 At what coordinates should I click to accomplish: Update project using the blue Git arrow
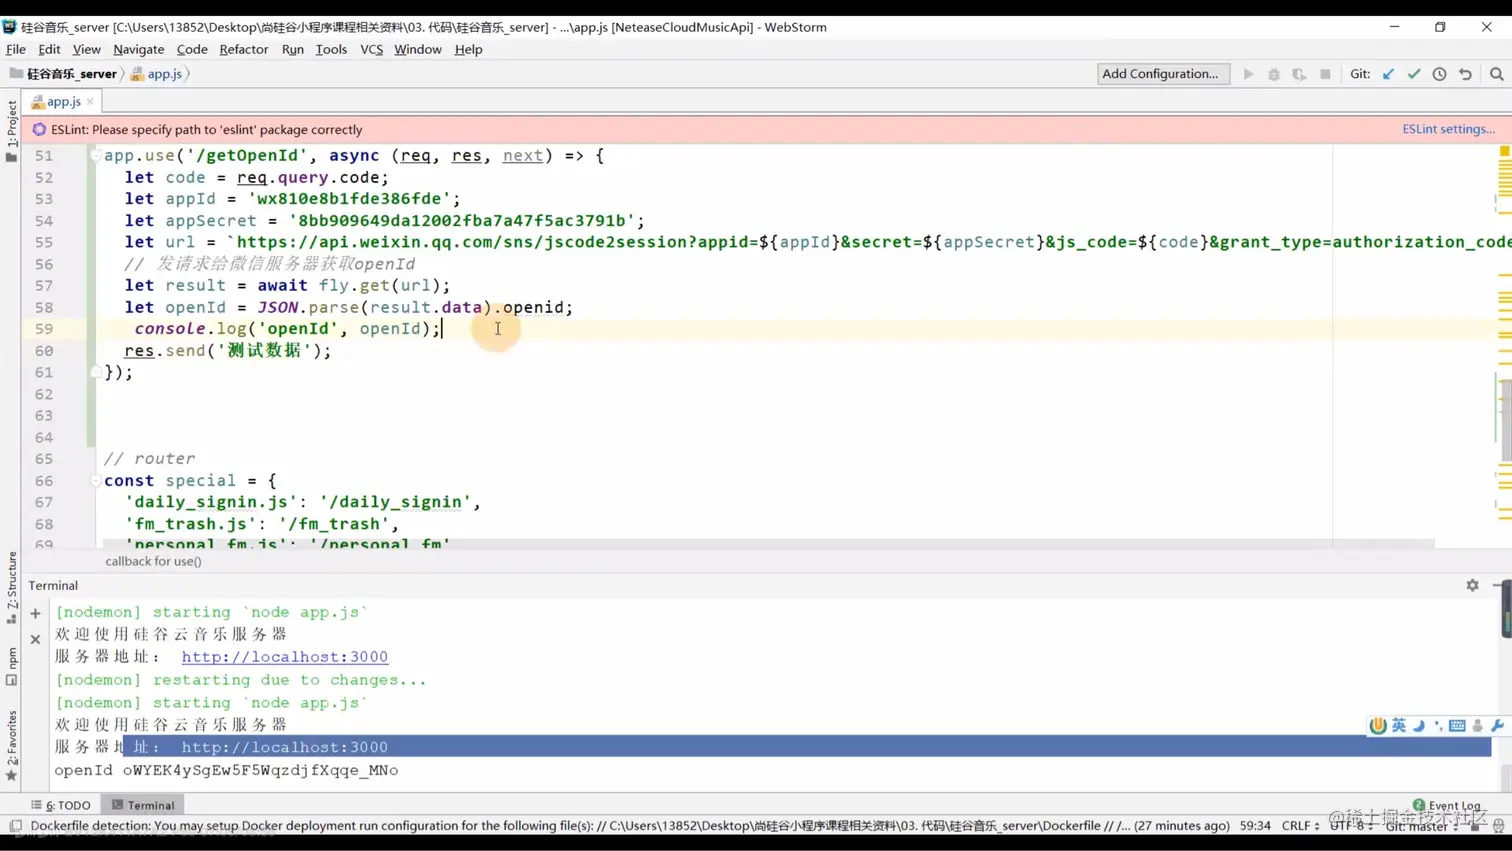pyautogui.click(x=1388, y=74)
